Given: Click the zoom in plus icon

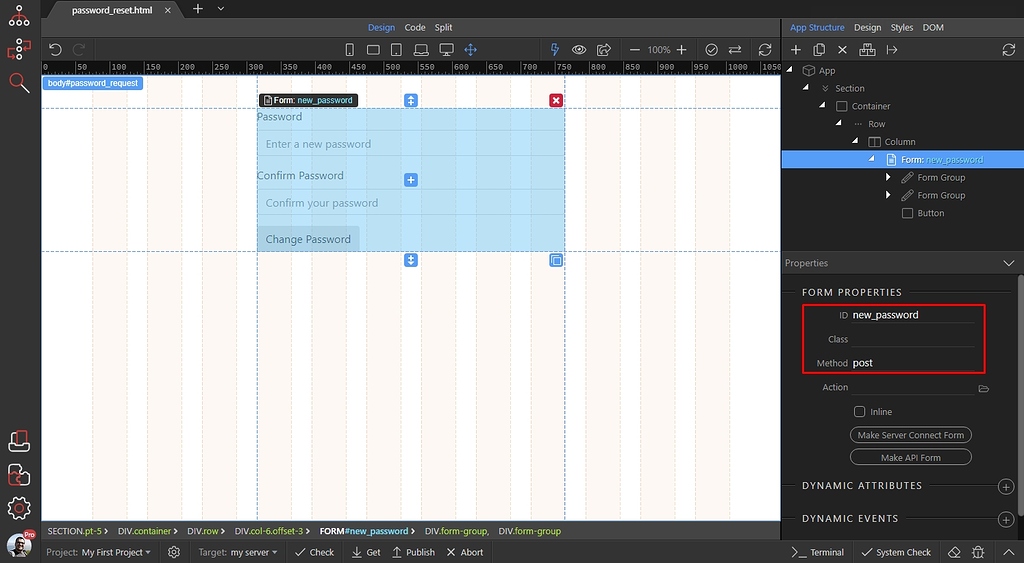Looking at the screenshot, I should coord(681,49).
